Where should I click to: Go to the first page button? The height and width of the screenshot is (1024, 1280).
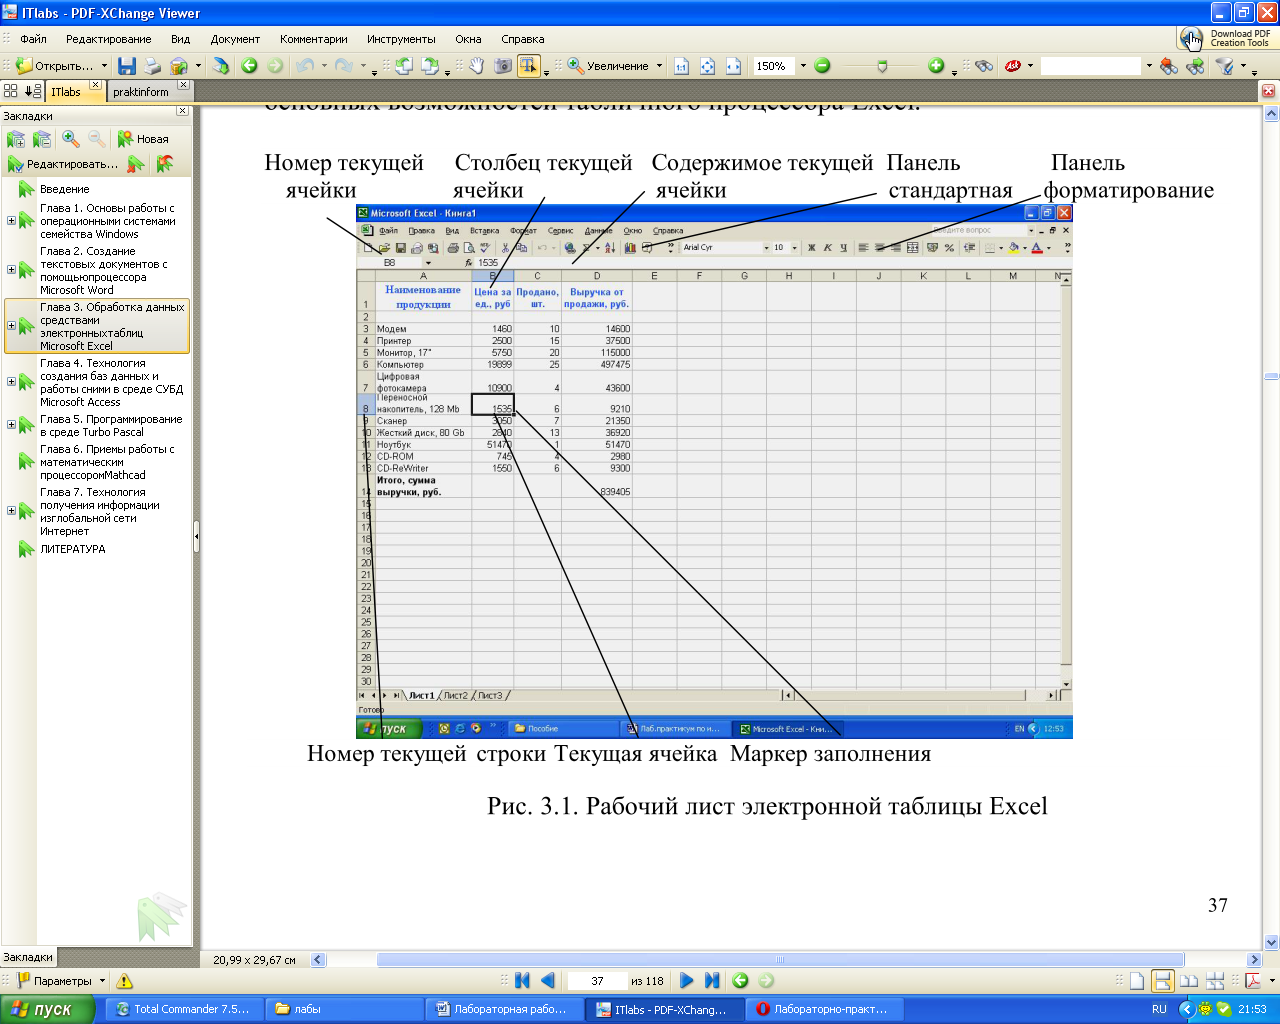click(x=522, y=981)
